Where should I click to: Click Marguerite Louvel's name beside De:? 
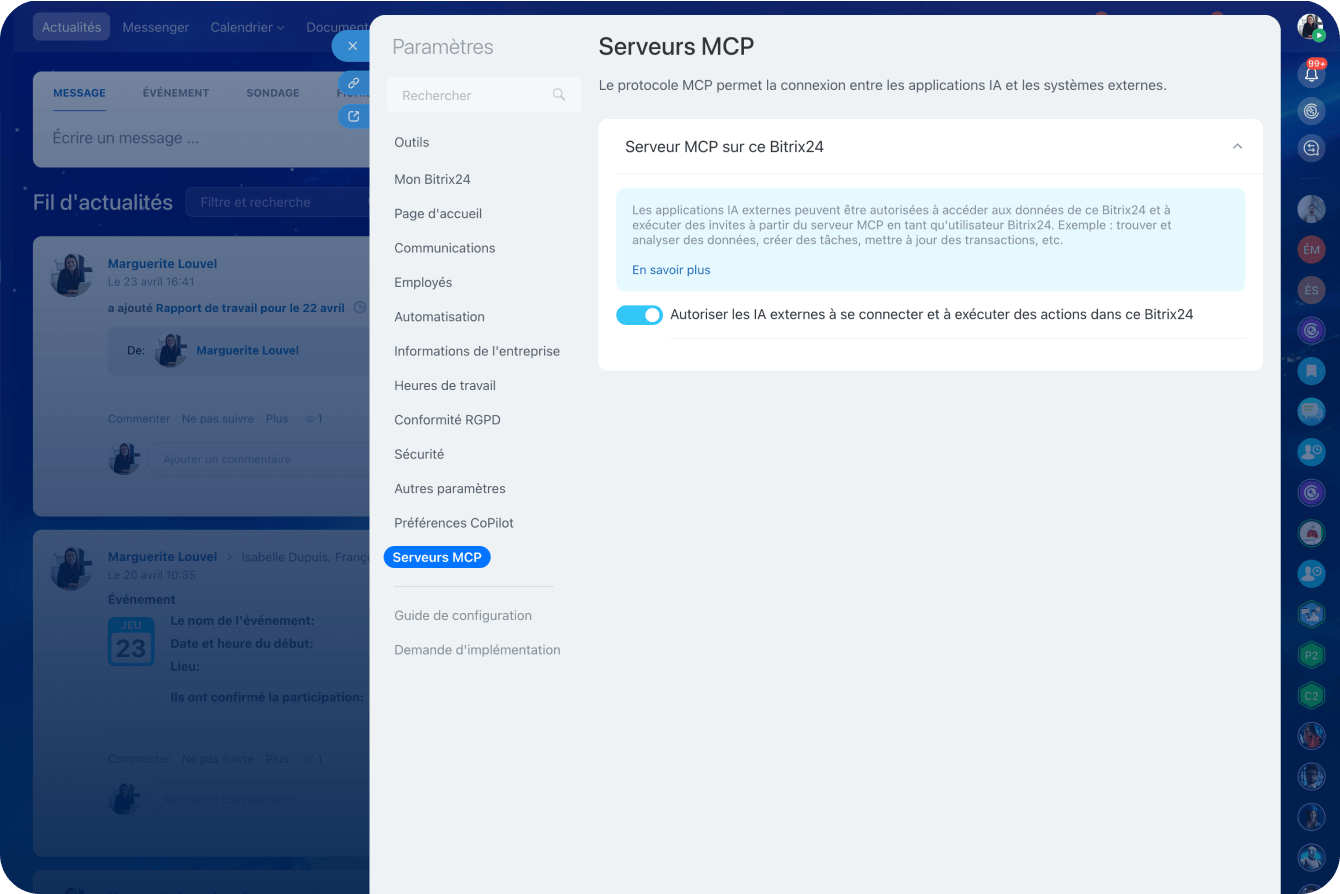pyautogui.click(x=247, y=351)
